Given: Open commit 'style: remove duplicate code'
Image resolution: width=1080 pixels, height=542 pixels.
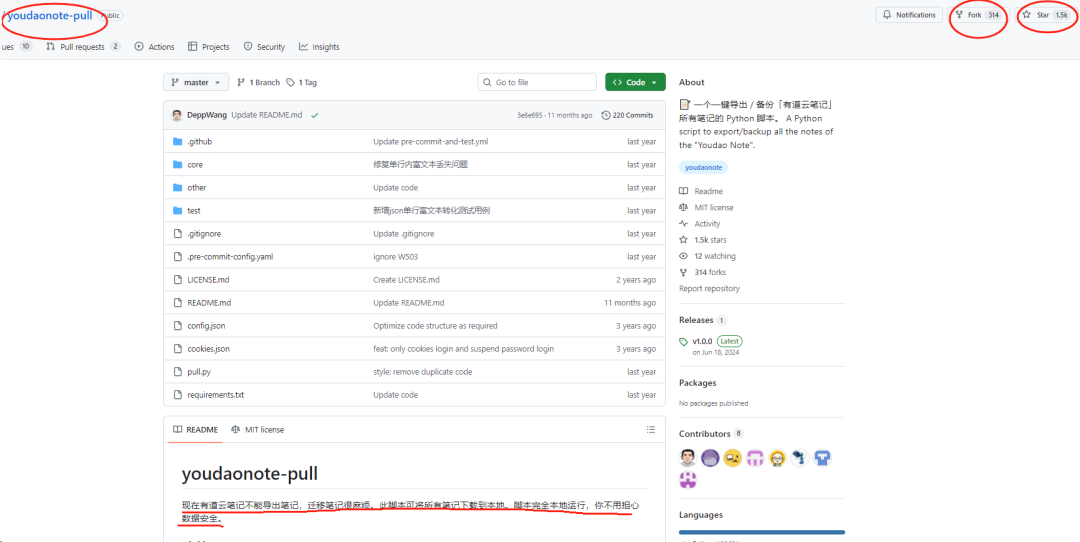Looking at the screenshot, I should (x=422, y=372).
